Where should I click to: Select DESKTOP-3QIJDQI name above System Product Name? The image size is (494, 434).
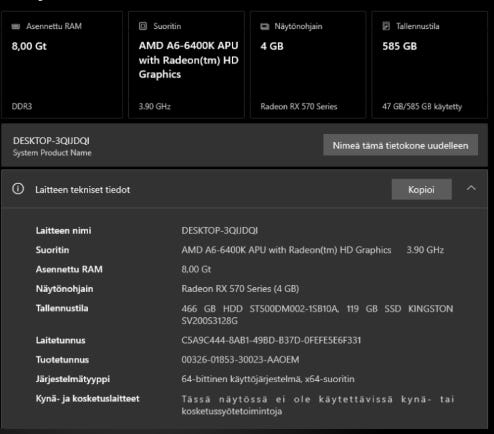point(51,141)
